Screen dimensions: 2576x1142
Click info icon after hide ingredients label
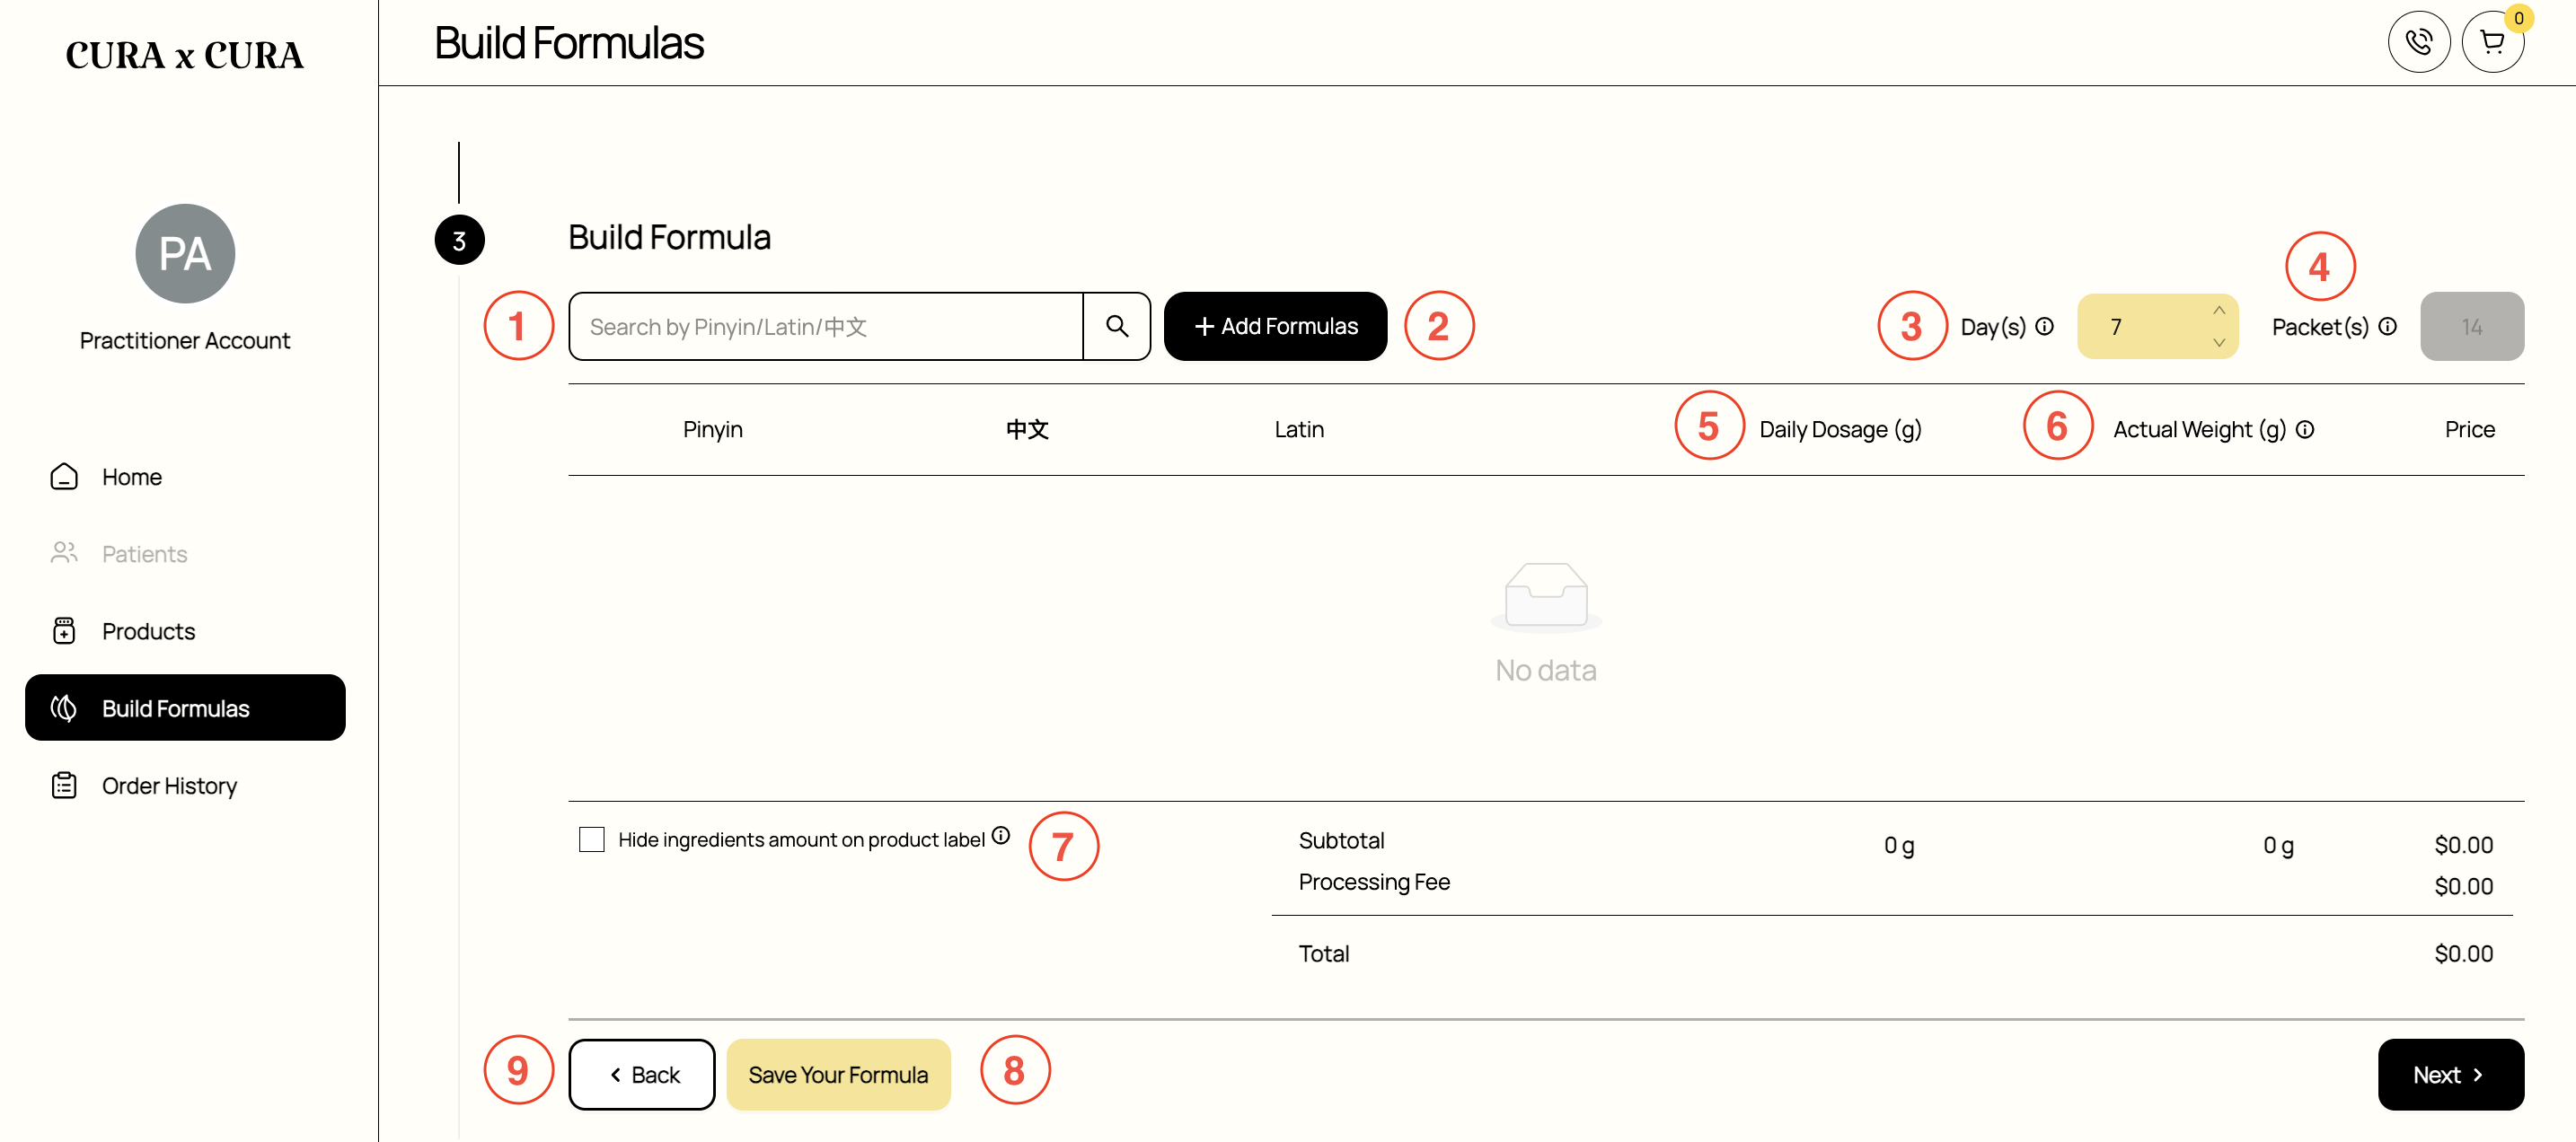pyautogui.click(x=1001, y=835)
